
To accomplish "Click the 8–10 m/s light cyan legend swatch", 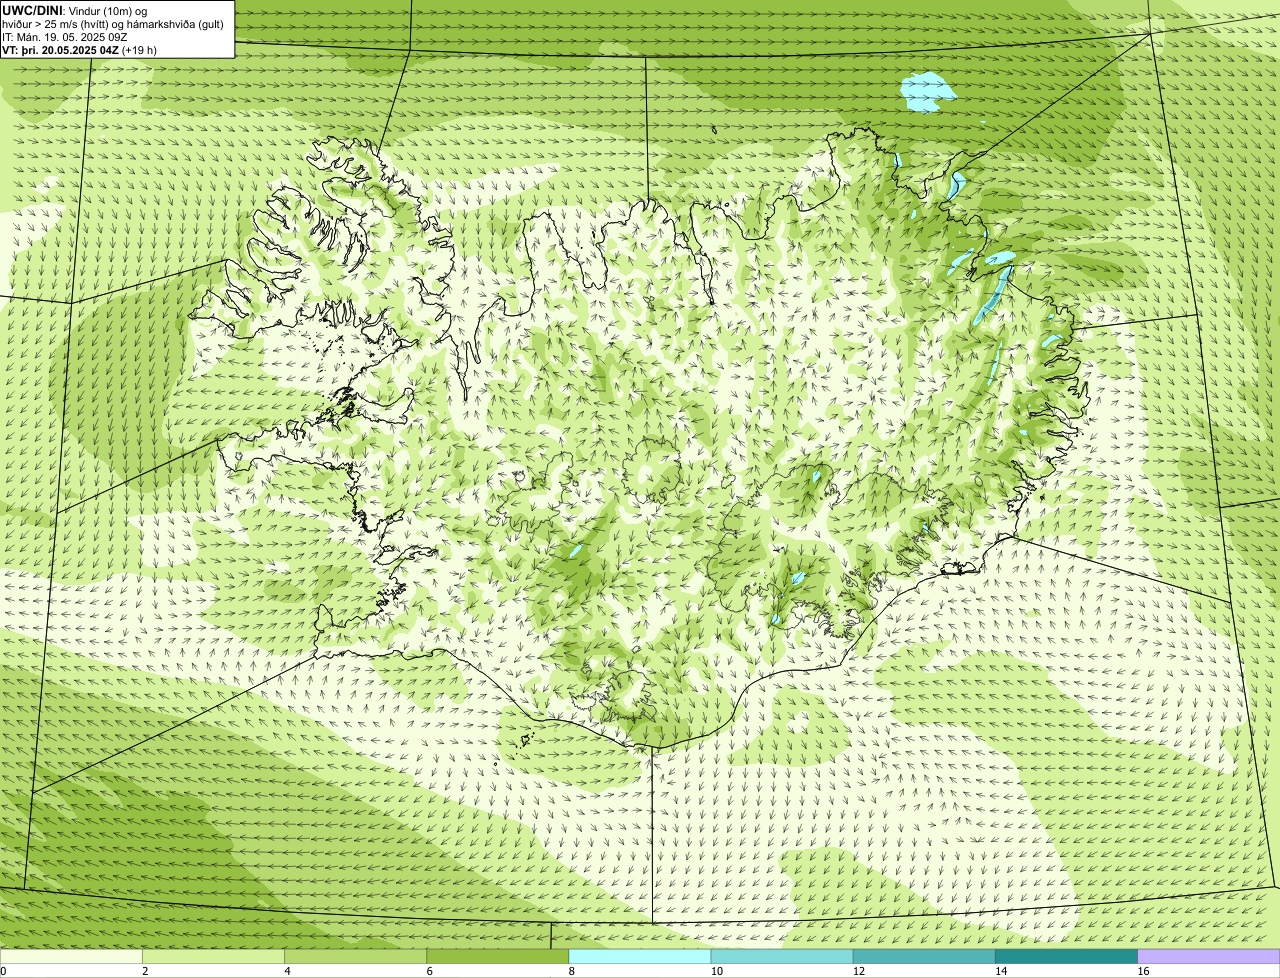I will click(640, 957).
